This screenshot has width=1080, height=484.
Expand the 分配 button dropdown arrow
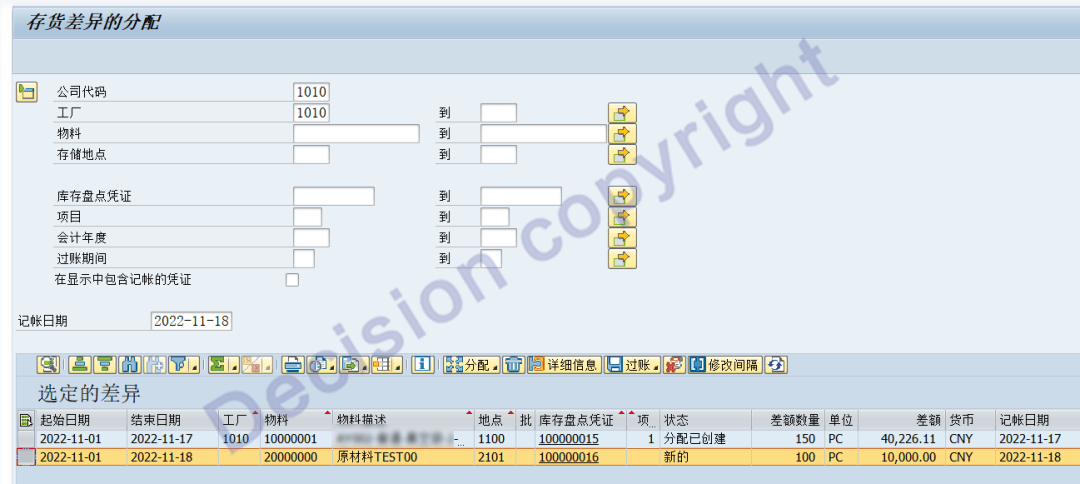coord(495,366)
